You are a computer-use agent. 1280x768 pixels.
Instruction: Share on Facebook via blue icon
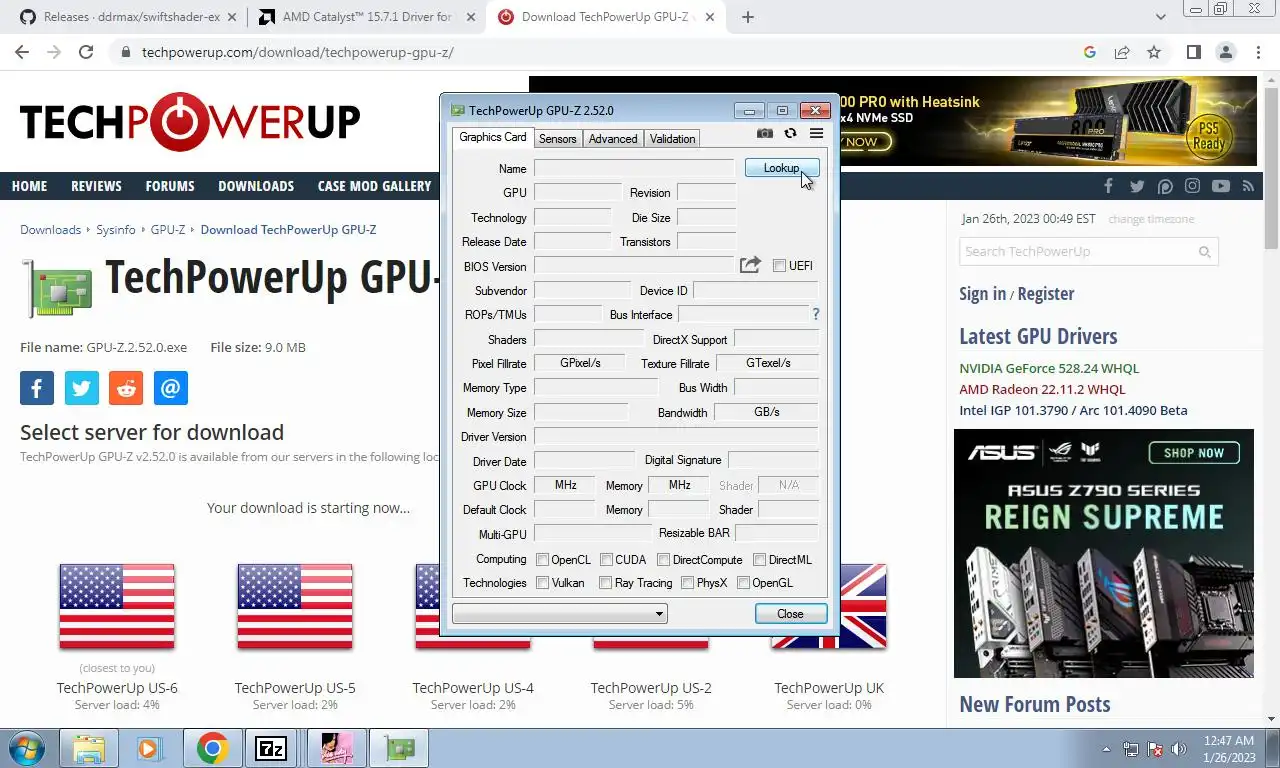click(x=37, y=388)
